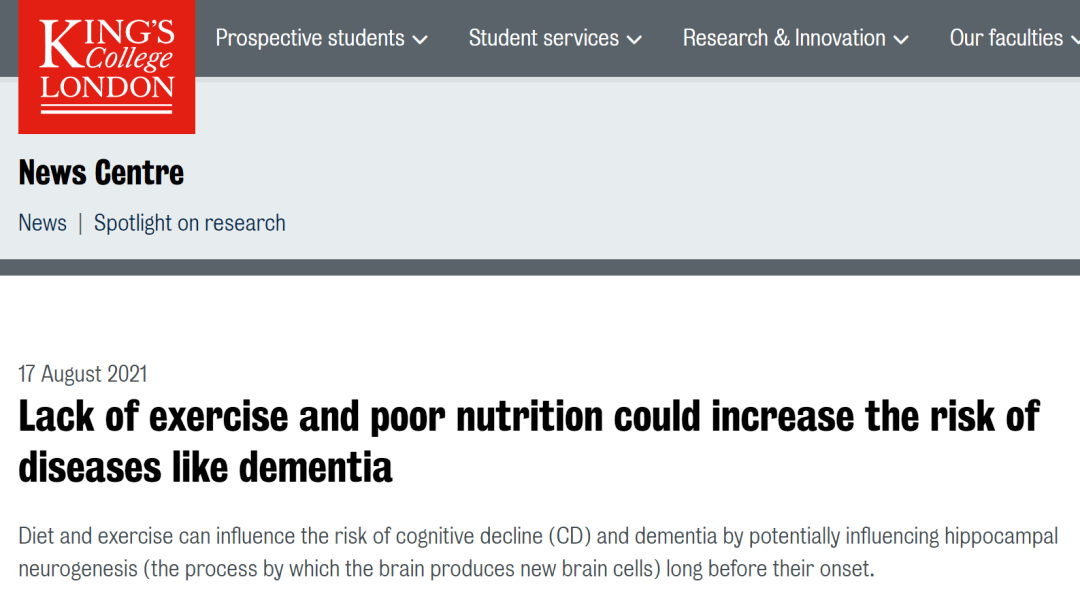Select the Research & Innovation menu label
1080x609 pixels.
tap(784, 38)
